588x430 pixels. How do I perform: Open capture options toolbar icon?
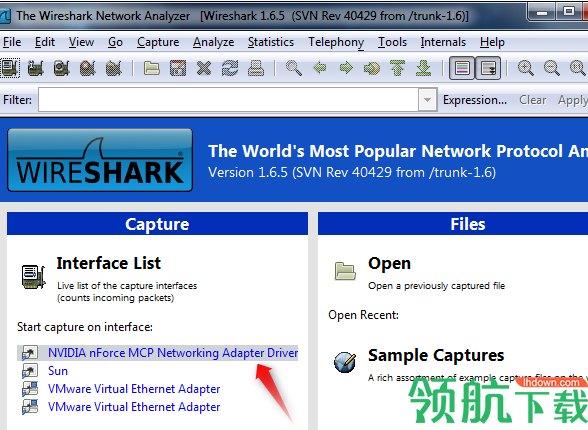pos(36,69)
